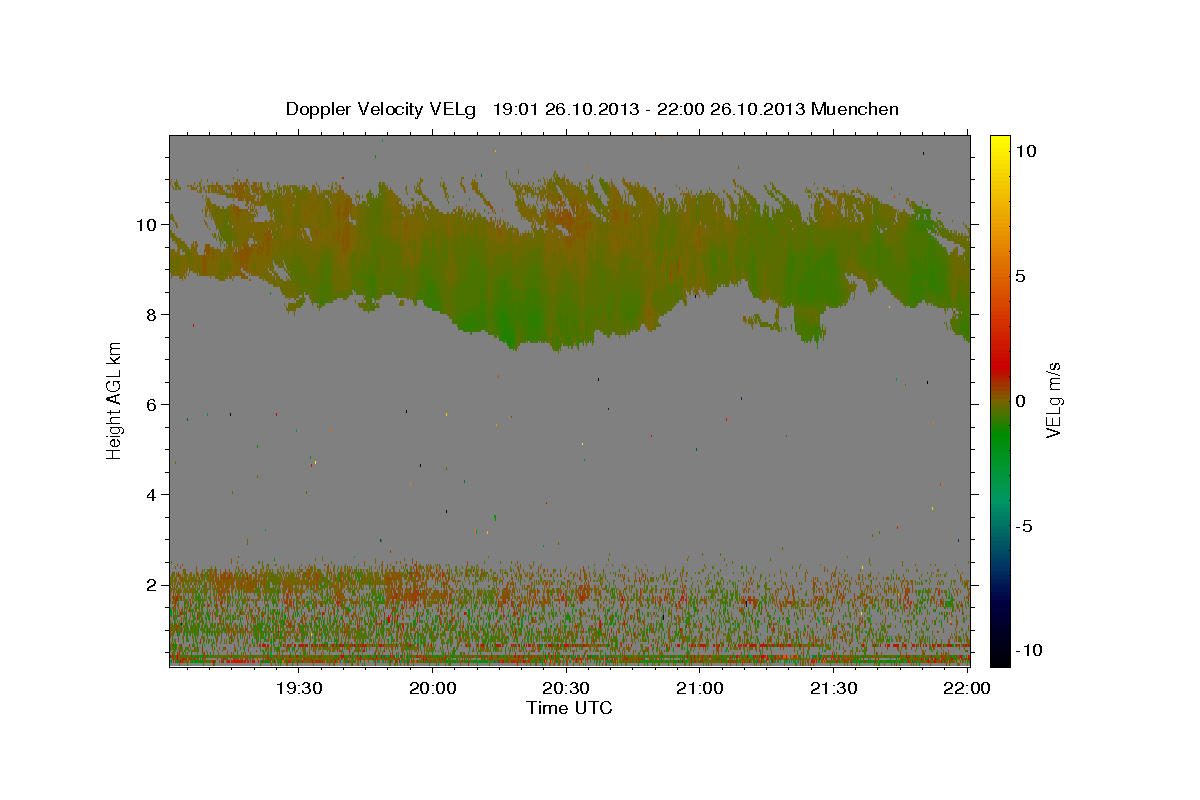This screenshot has width=1200, height=800.
Task: Click the 'Time UTC' axis label
Action: coord(569,708)
